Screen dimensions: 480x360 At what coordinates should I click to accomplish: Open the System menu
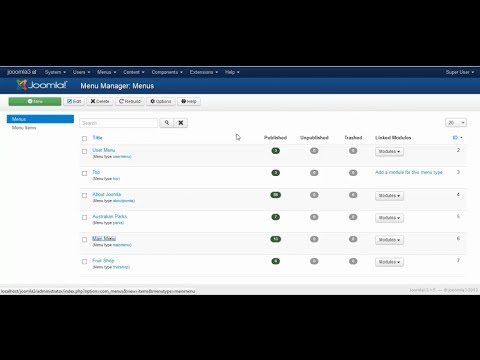[55, 72]
